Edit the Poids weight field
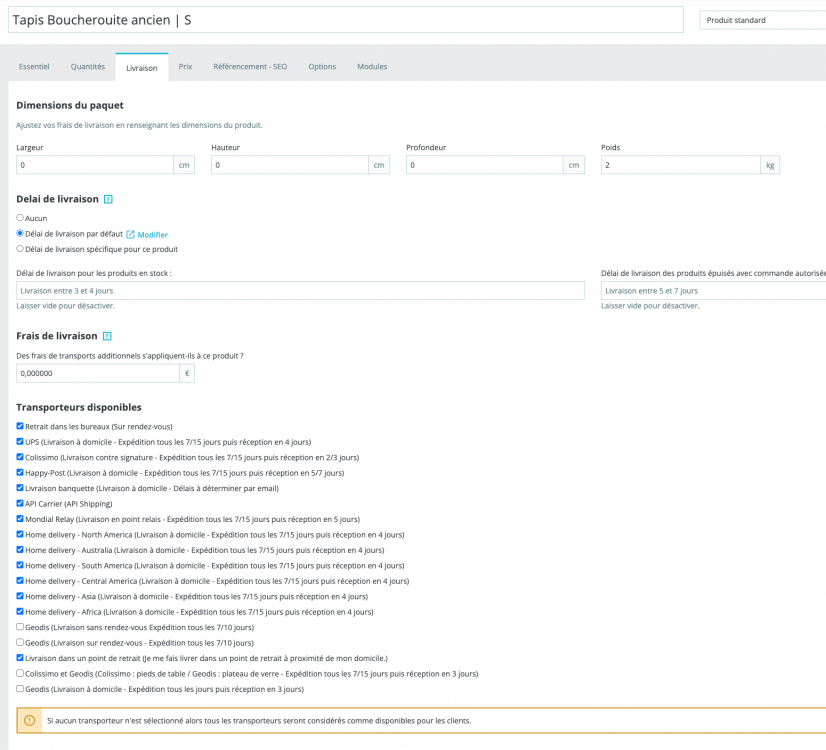Viewport: 826px width, 750px height. point(681,165)
